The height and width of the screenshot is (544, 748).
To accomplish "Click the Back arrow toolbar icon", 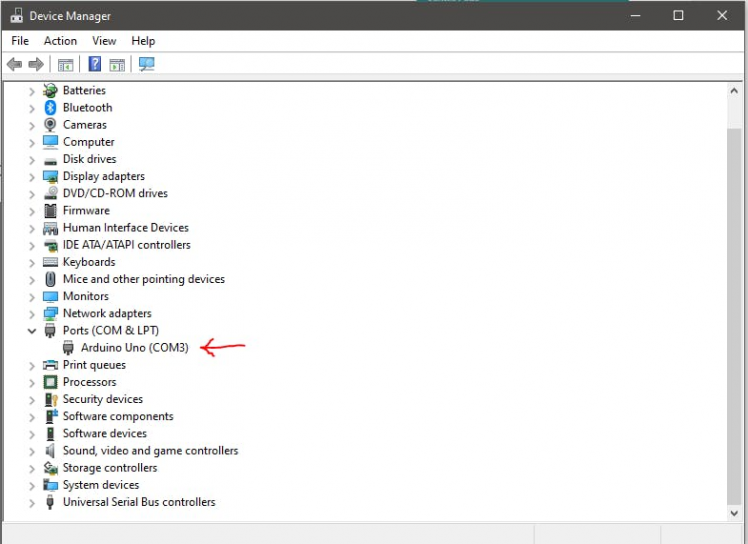I will 14,64.
